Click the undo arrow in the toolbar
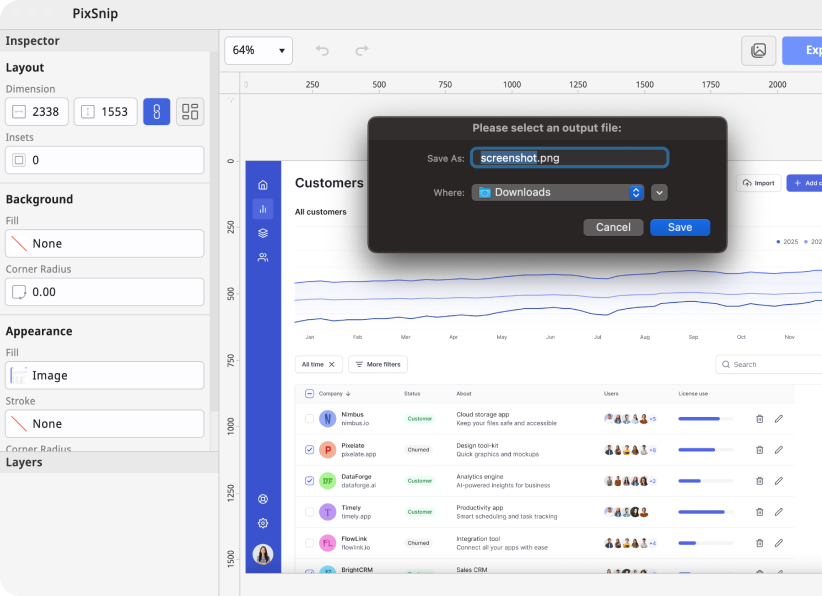822x596 pixels. pos(322,50)
